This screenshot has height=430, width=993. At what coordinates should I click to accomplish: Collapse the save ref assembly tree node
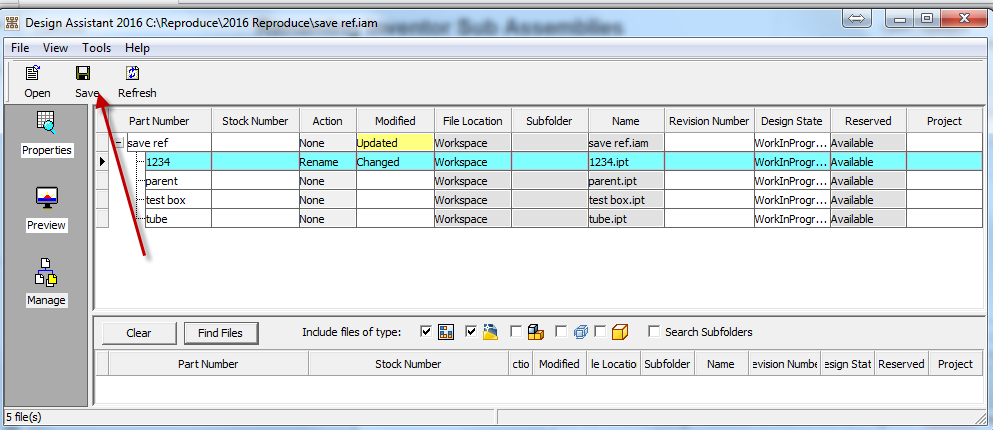click(120, 143)
